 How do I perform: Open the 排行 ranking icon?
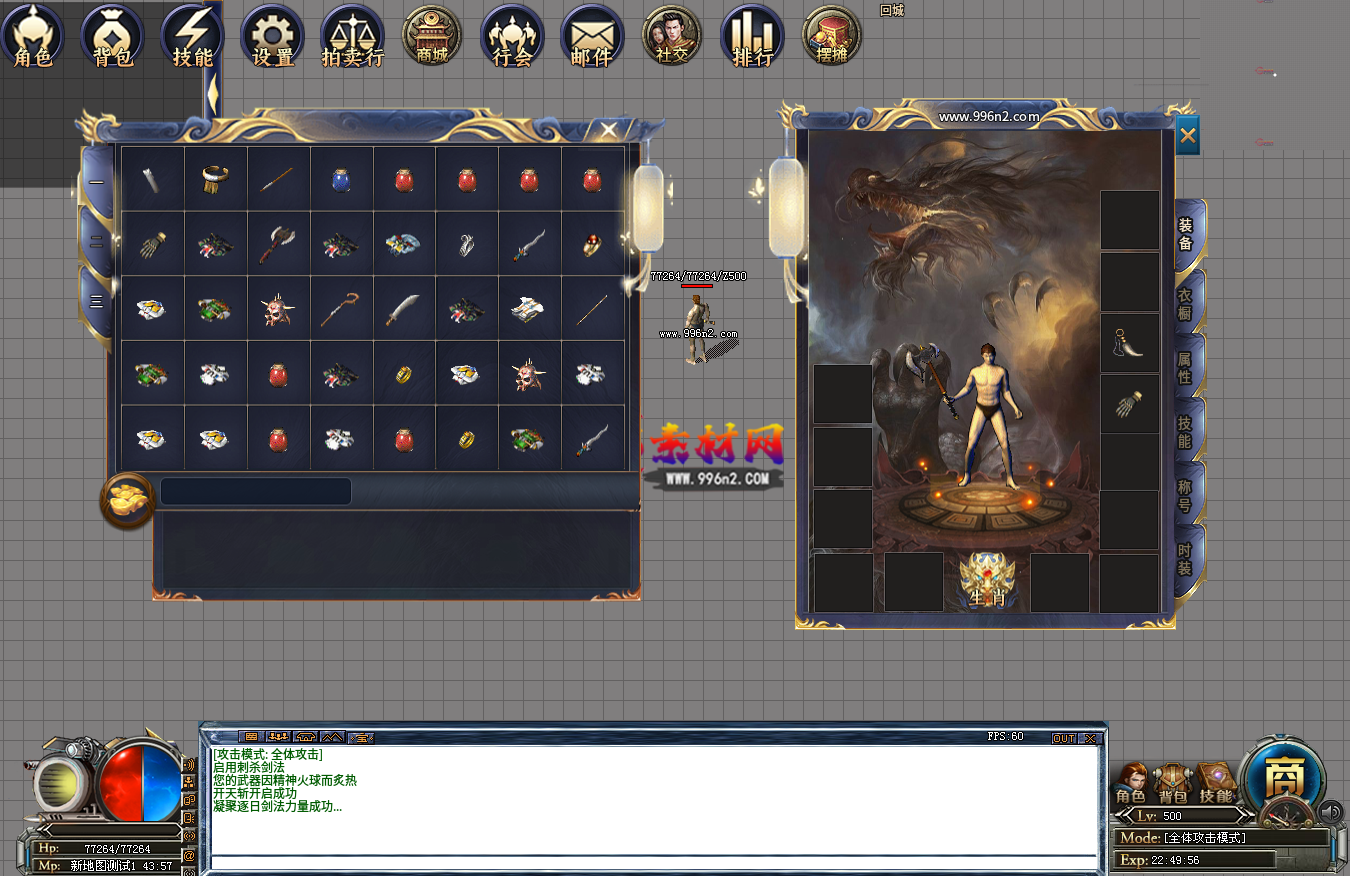752,36
